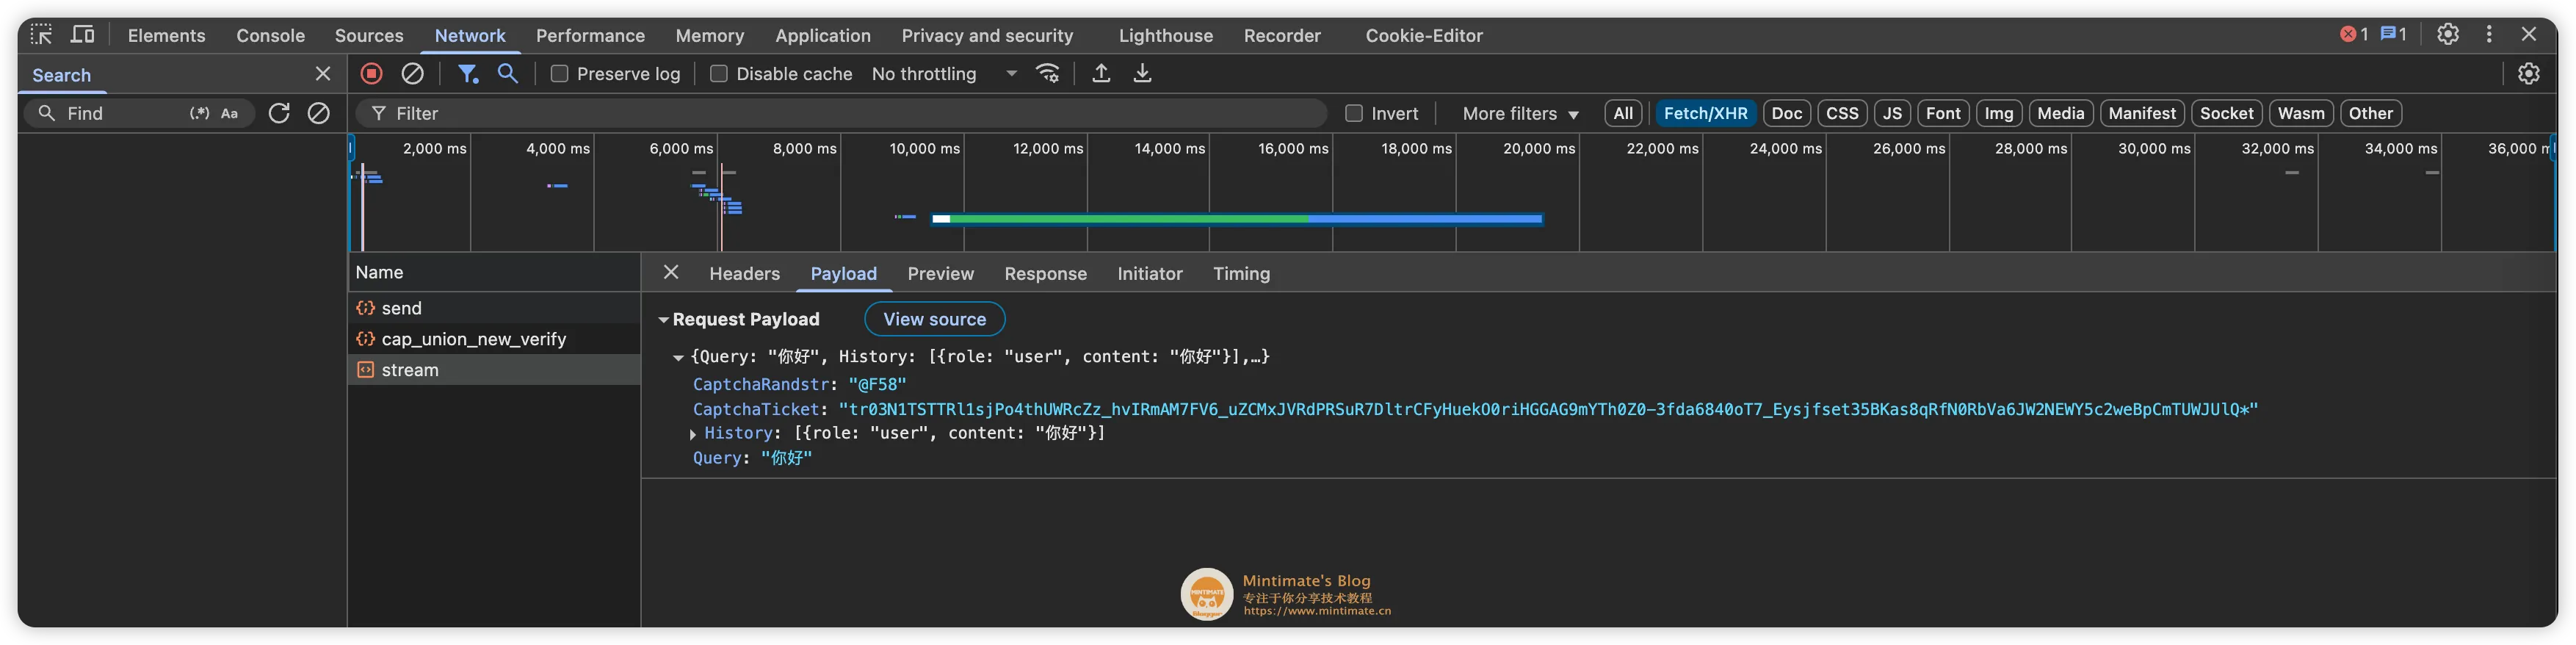The image size is (2576, 645).
Task: Close the Search sidebar panel
Action: [322, 74]
